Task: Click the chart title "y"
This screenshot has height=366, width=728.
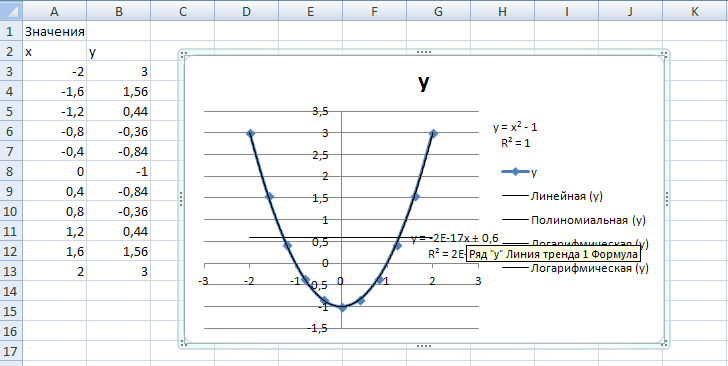Action: (x=423, y=84)
